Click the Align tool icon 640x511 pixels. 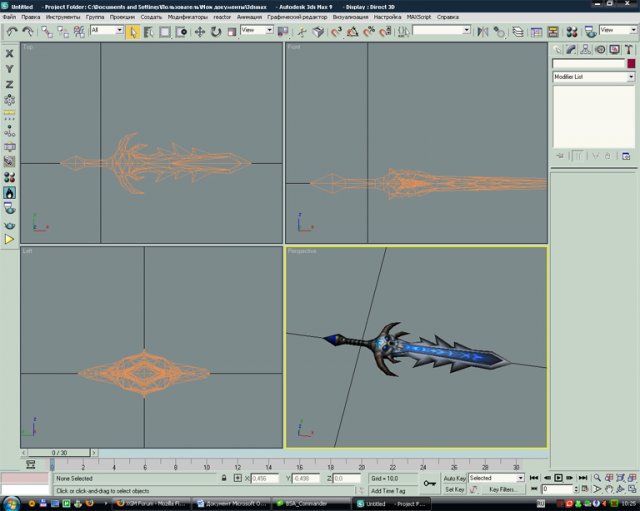click(x=499, y=32)
